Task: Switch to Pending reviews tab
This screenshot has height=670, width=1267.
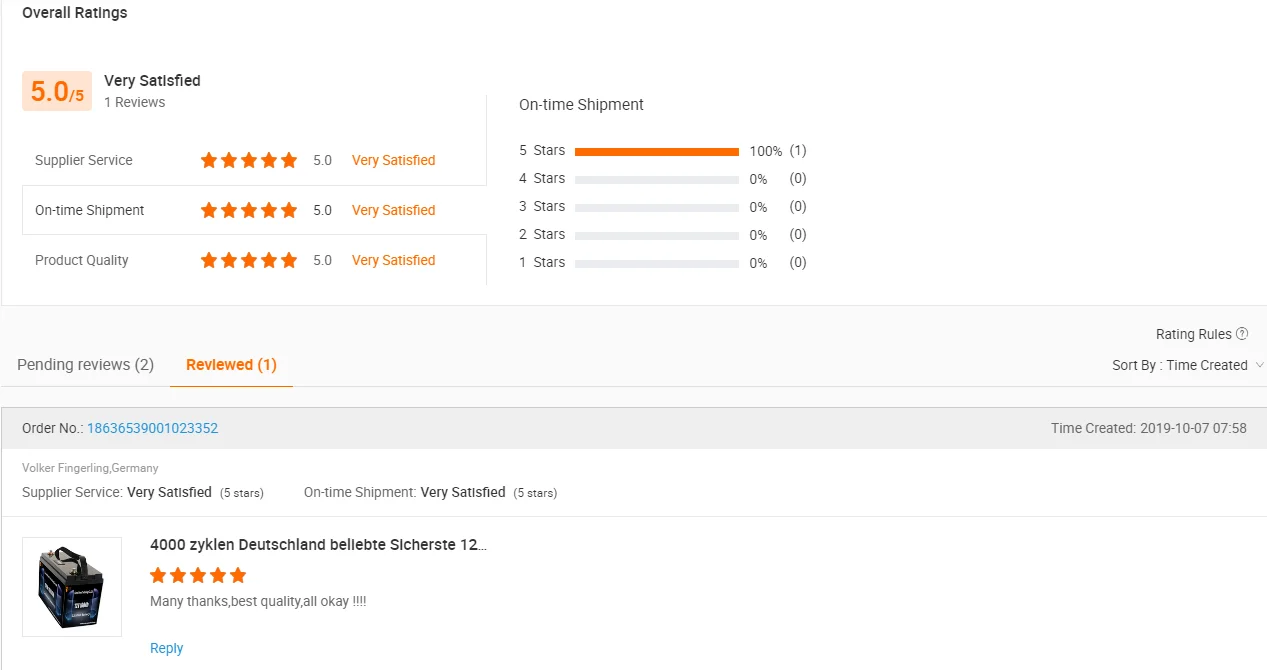Action: coord(86,365)
